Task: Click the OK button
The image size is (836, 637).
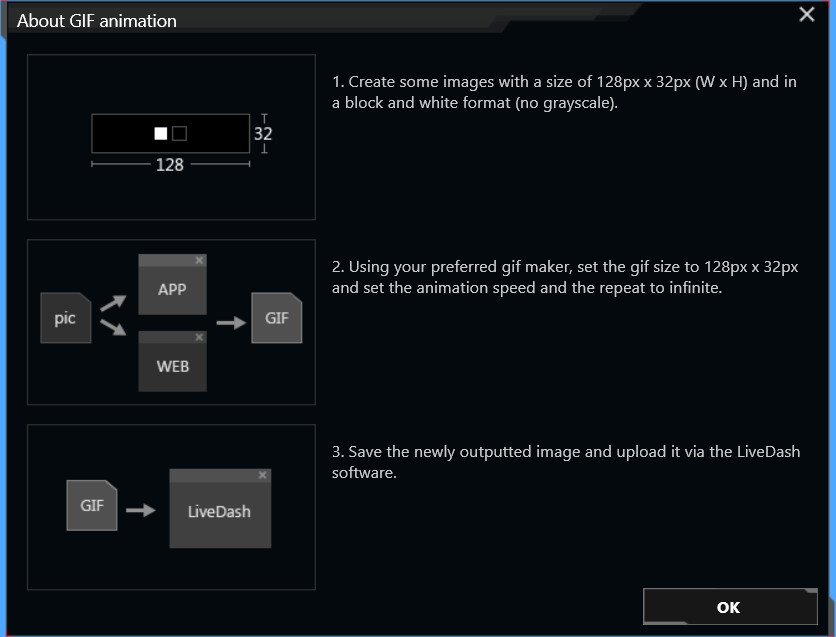Action: [x=730, y=607]
